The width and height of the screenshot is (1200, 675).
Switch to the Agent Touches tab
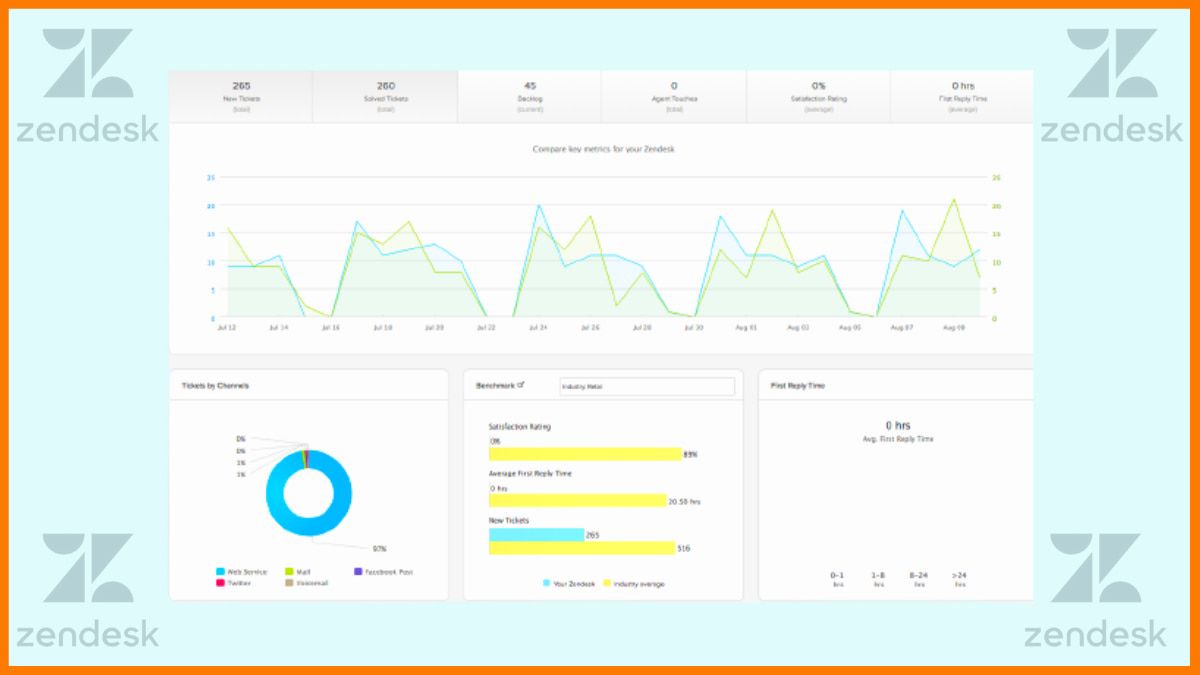pos(674,97)
